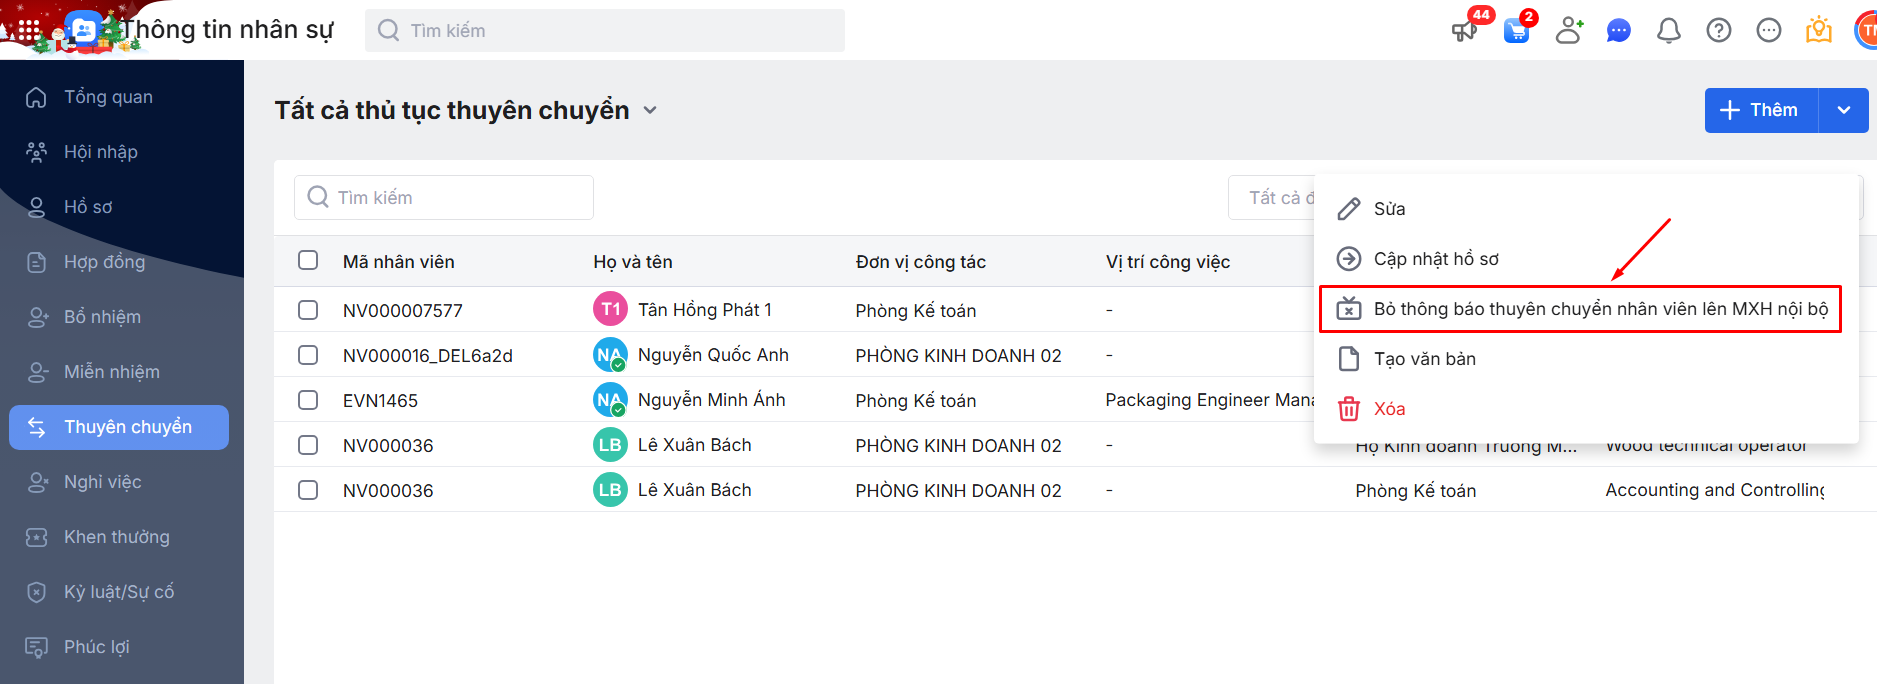Tick checkbox for employee NV000007577
1877x684 pixels.
click(x=308, y=310)
